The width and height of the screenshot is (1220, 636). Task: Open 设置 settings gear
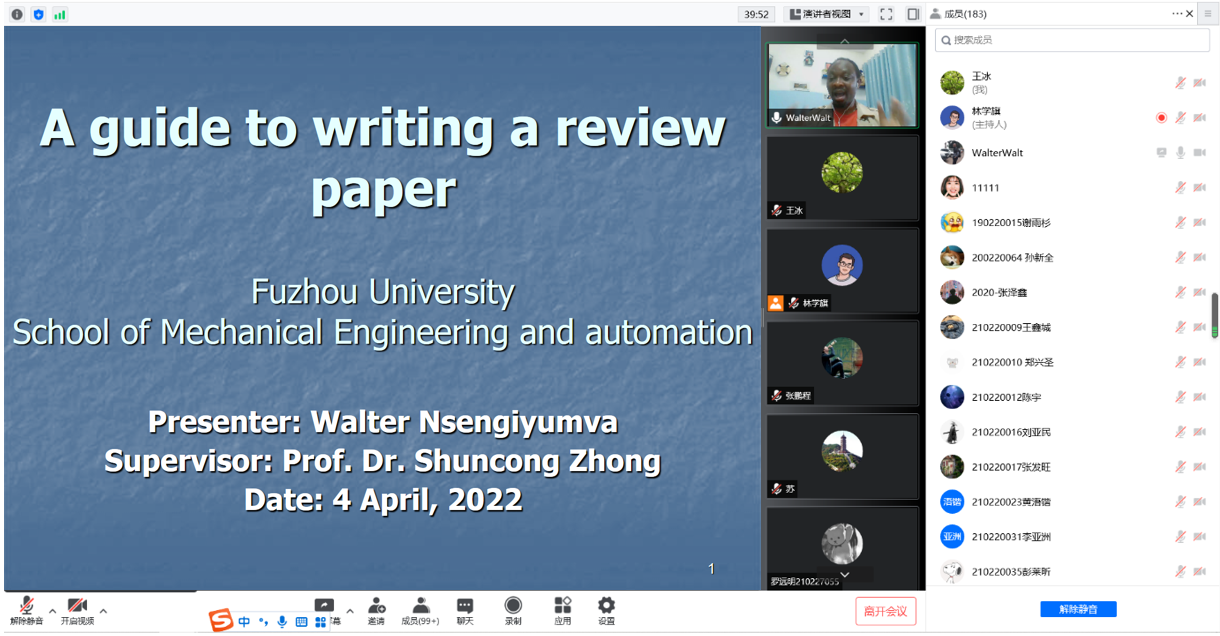[606, 611]
